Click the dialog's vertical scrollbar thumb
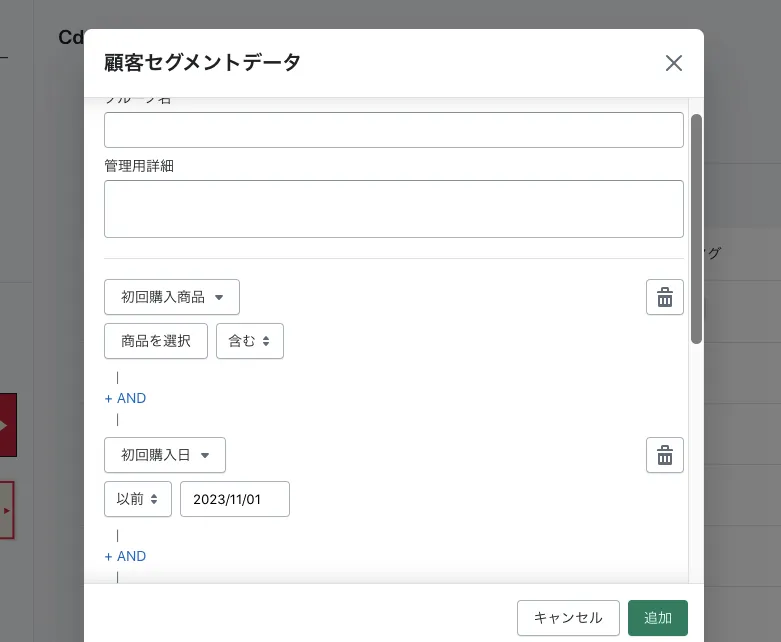This screenshot has width=781, height=642. pos(696,228)
